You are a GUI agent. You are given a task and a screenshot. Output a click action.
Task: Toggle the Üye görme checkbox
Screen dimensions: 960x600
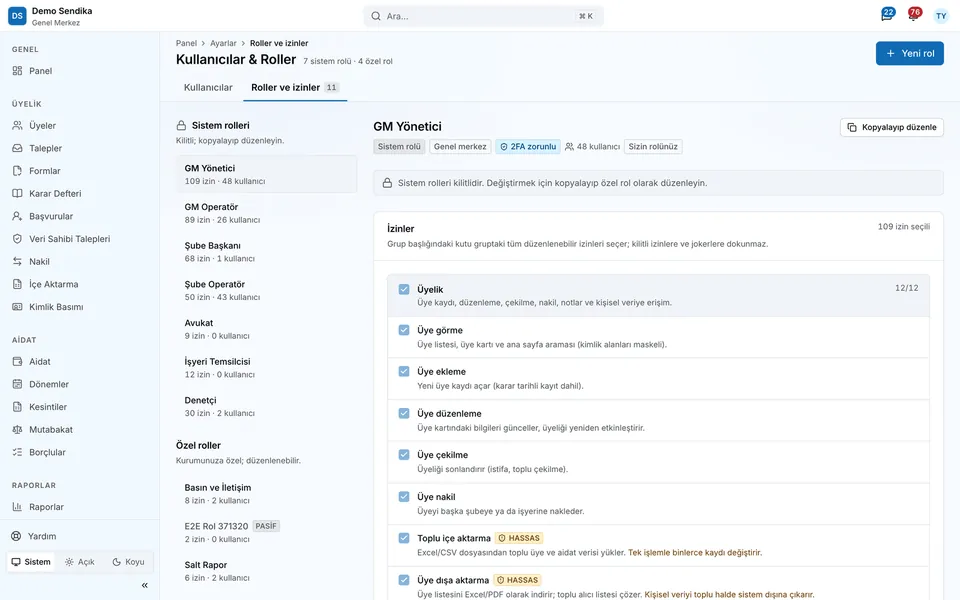404,330
